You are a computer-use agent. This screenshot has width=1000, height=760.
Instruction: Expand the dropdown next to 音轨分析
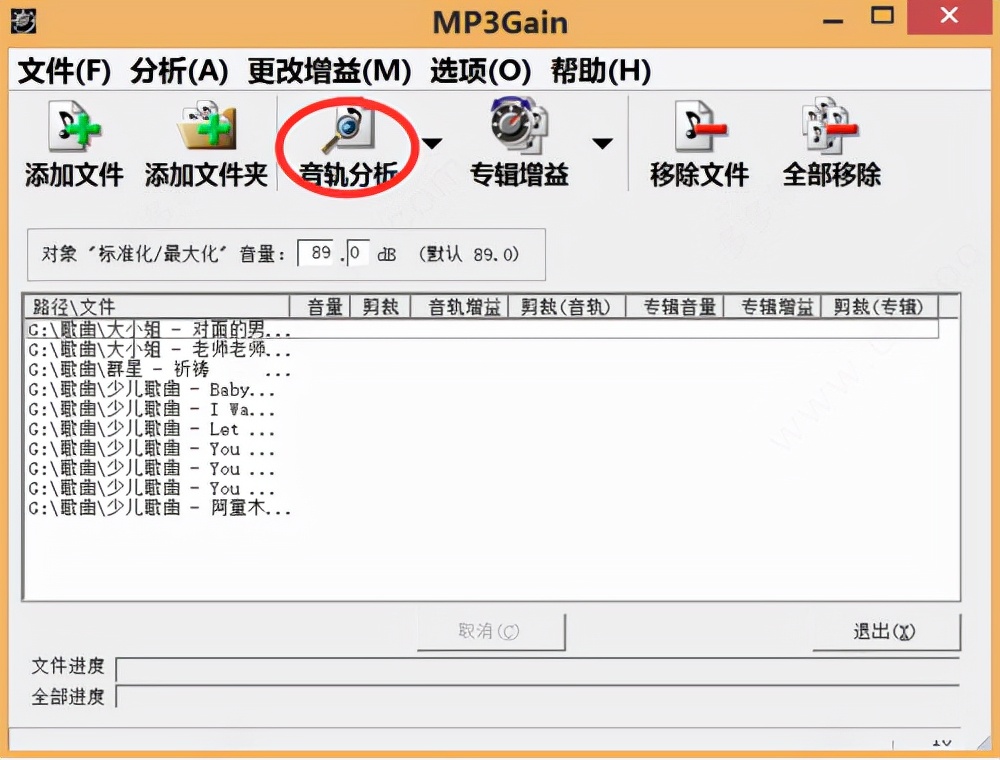point(430,143)
